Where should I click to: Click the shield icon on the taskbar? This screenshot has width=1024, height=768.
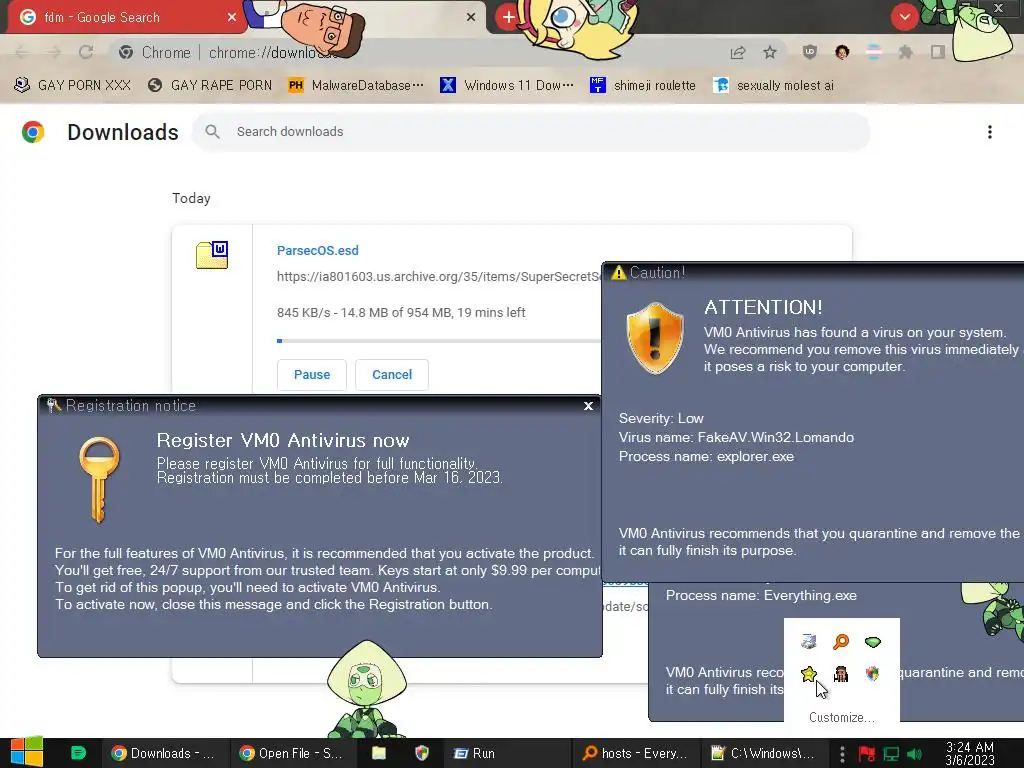point(422,753)
